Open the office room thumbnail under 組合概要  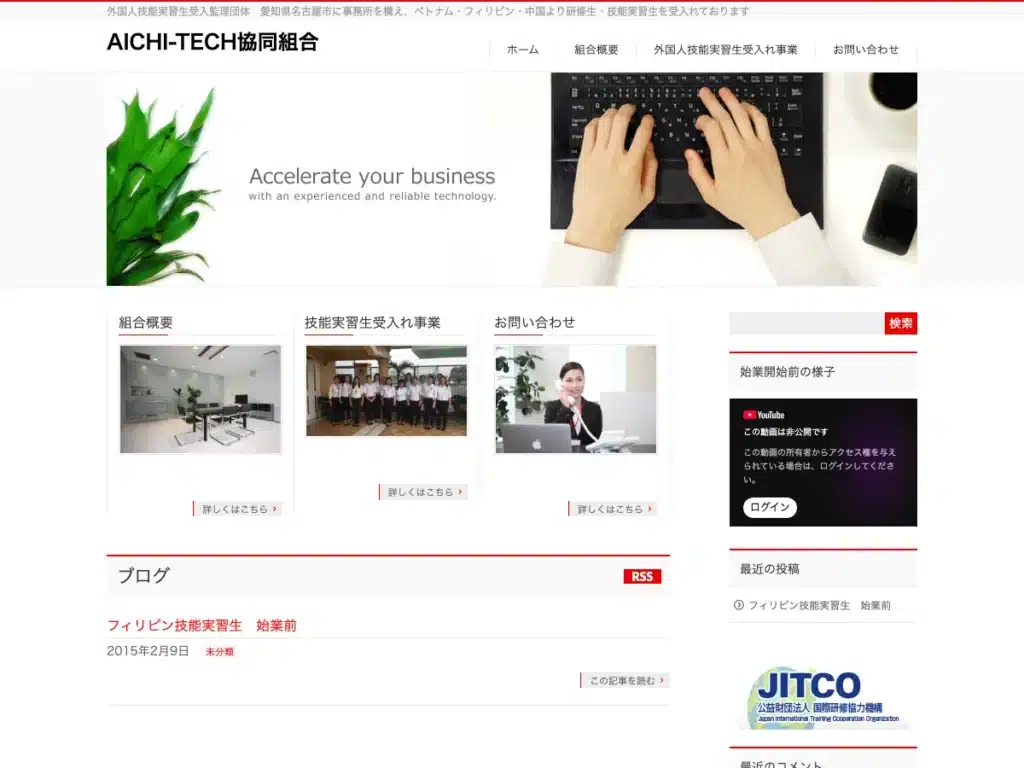pyautogui.click(x=200, y=399)
